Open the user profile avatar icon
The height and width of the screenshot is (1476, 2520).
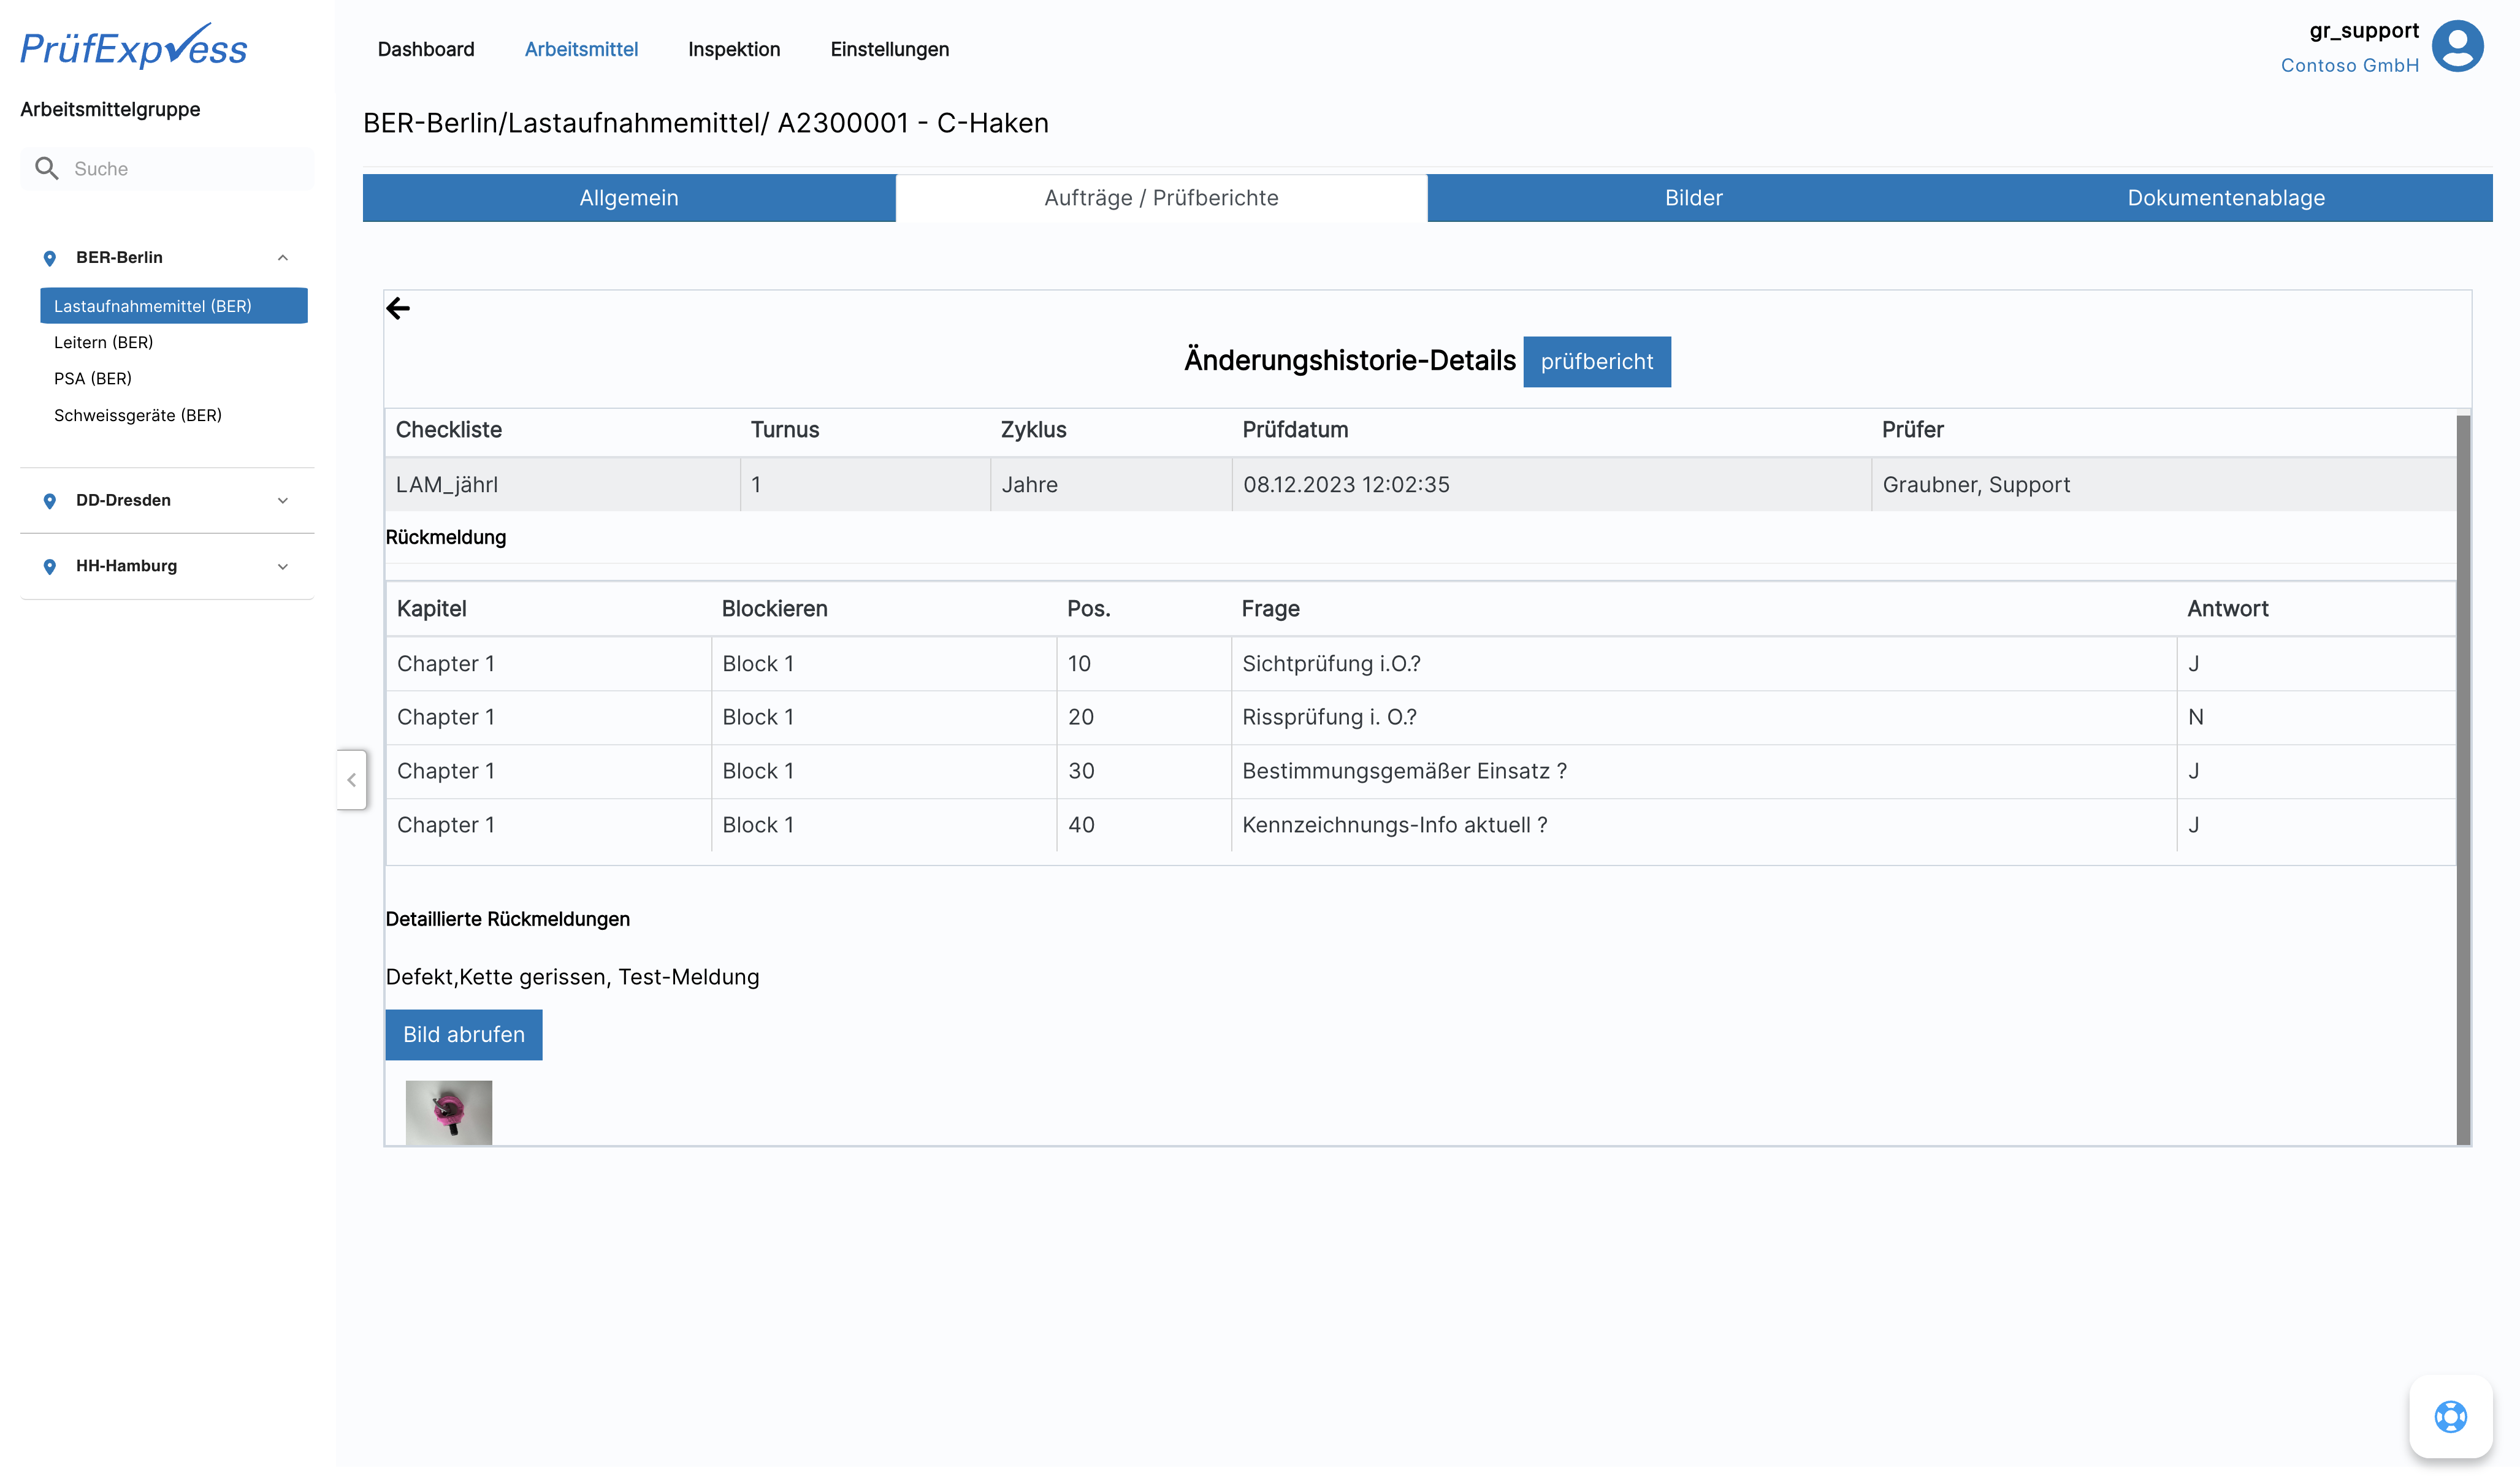pyautogui.click(x=2457, y=46)
